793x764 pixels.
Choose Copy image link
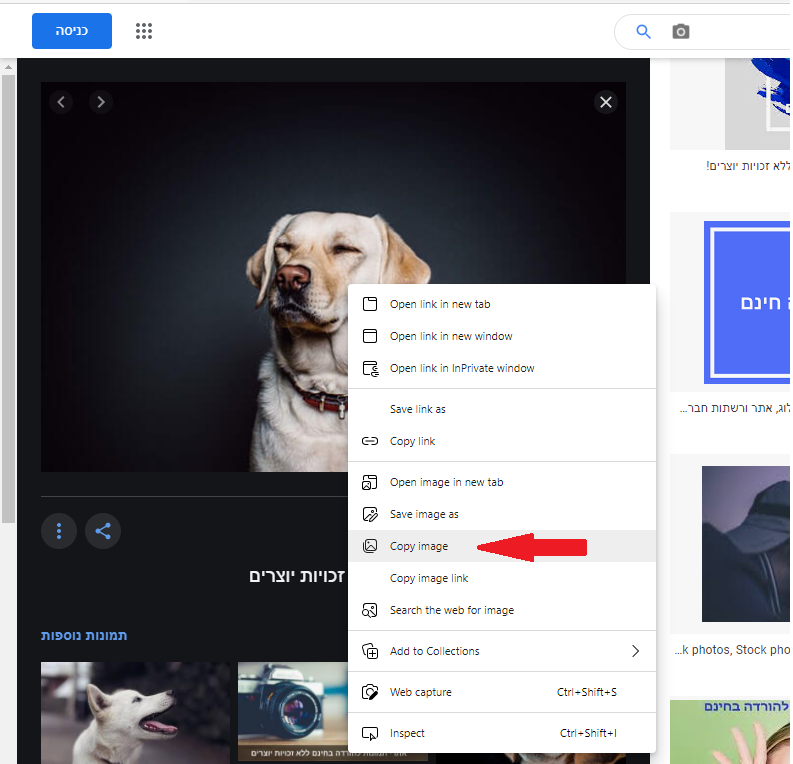(502, 578)
